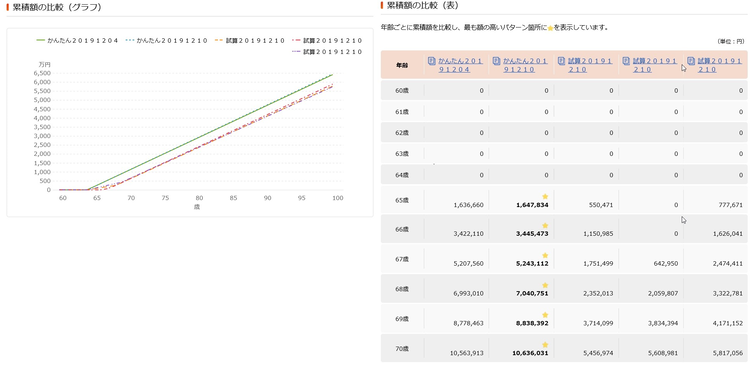Click the cell value 3,422,110
This screenshot has height=366, width=750.
(468, 234)
